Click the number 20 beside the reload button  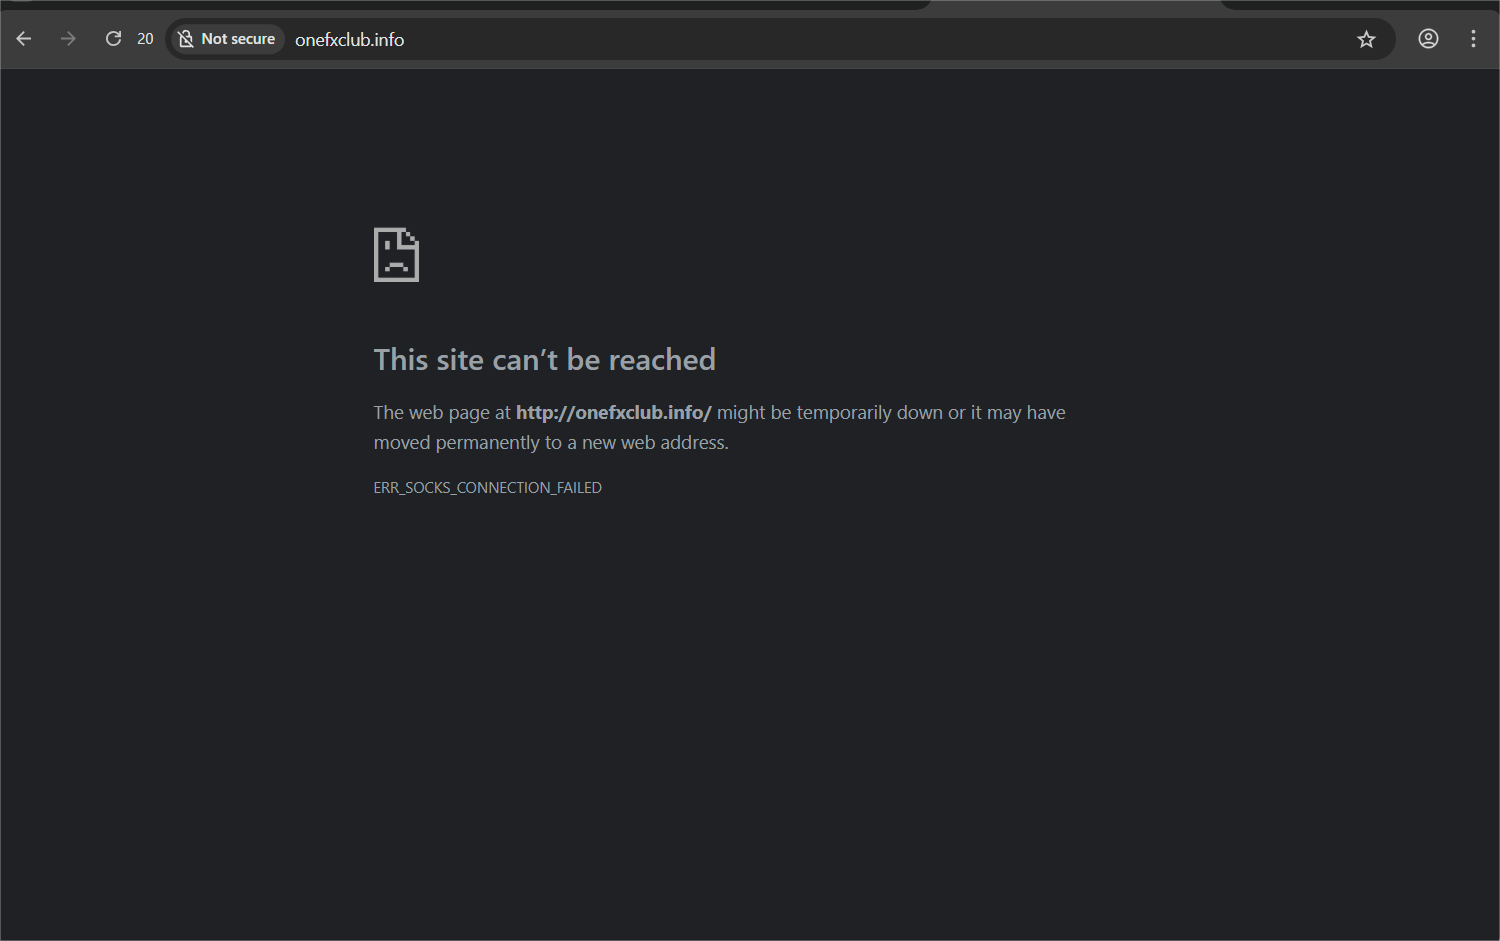tap(145, 39)
